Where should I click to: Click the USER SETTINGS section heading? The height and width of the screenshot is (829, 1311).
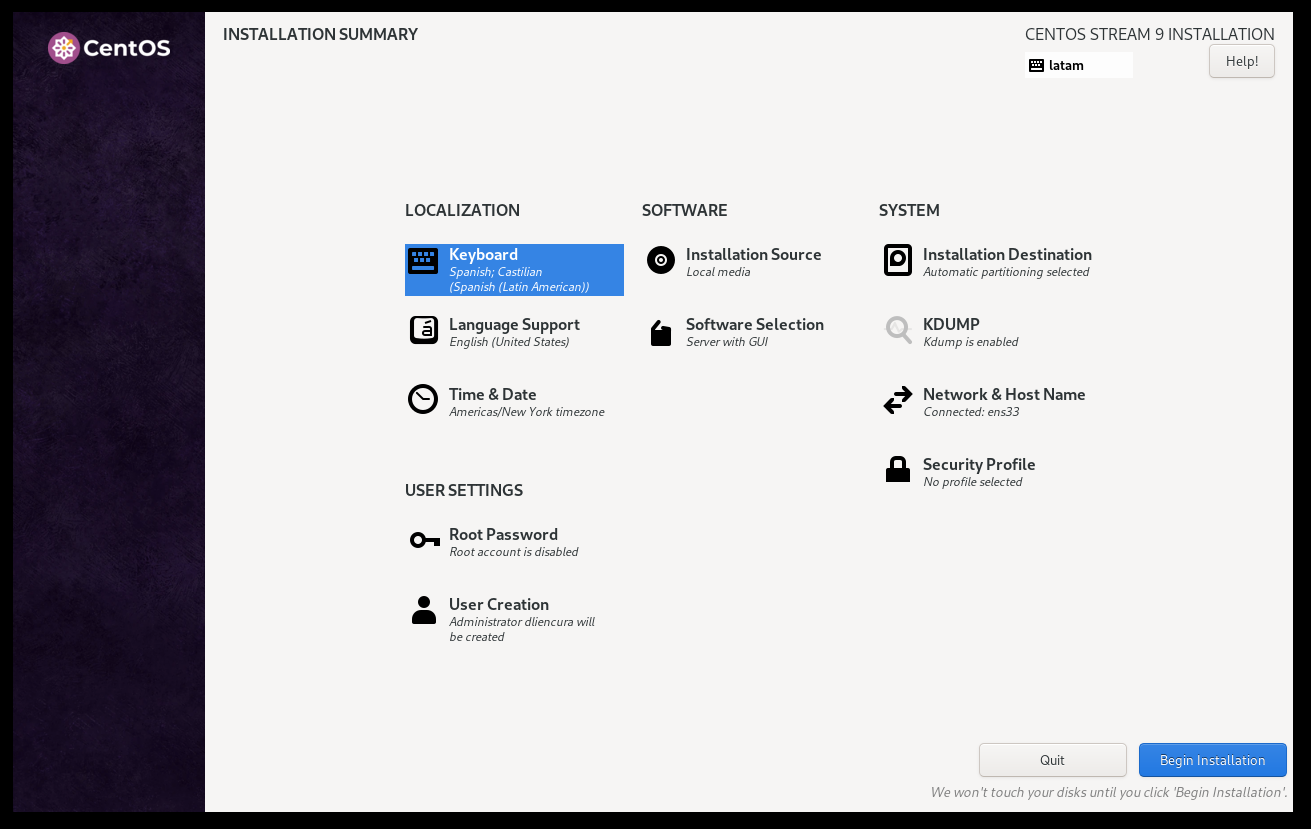tap(464, 490)
